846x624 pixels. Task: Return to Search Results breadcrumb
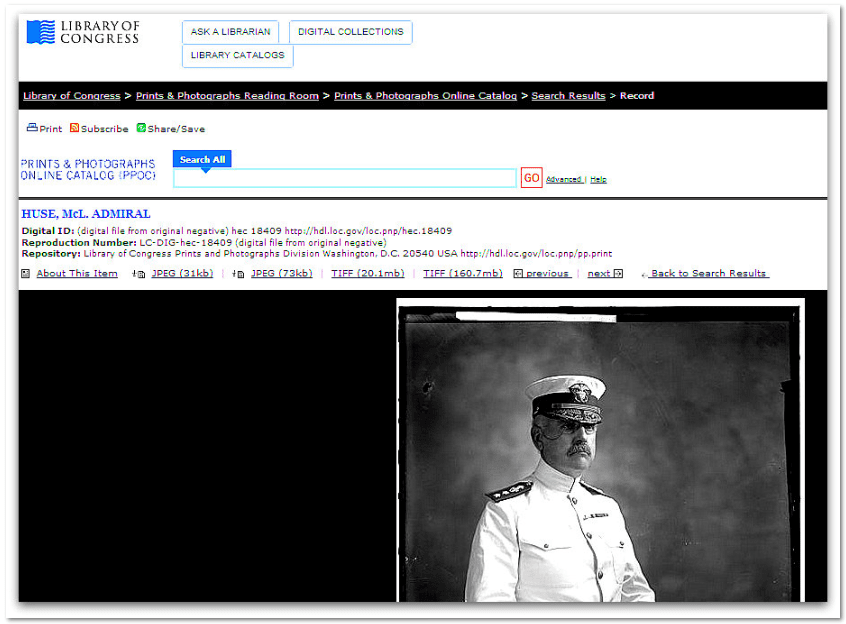[568, 95]
